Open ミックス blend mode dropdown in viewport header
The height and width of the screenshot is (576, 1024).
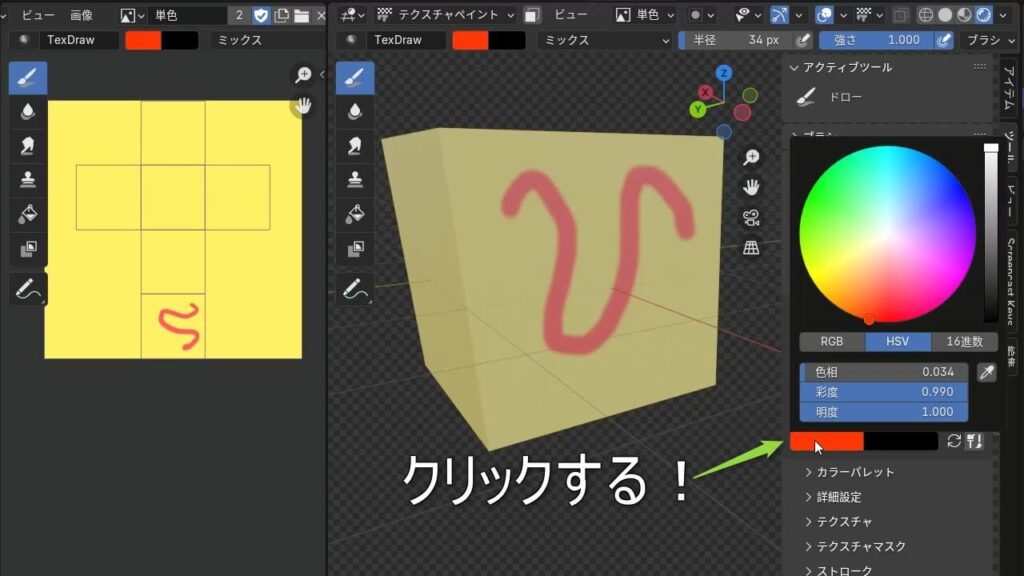pyautogui.click(x=605, y=40)
